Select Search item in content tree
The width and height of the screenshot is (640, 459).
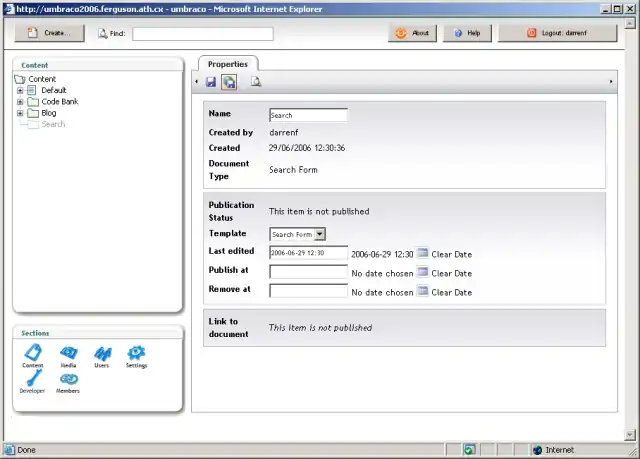(x=53, y=125)
